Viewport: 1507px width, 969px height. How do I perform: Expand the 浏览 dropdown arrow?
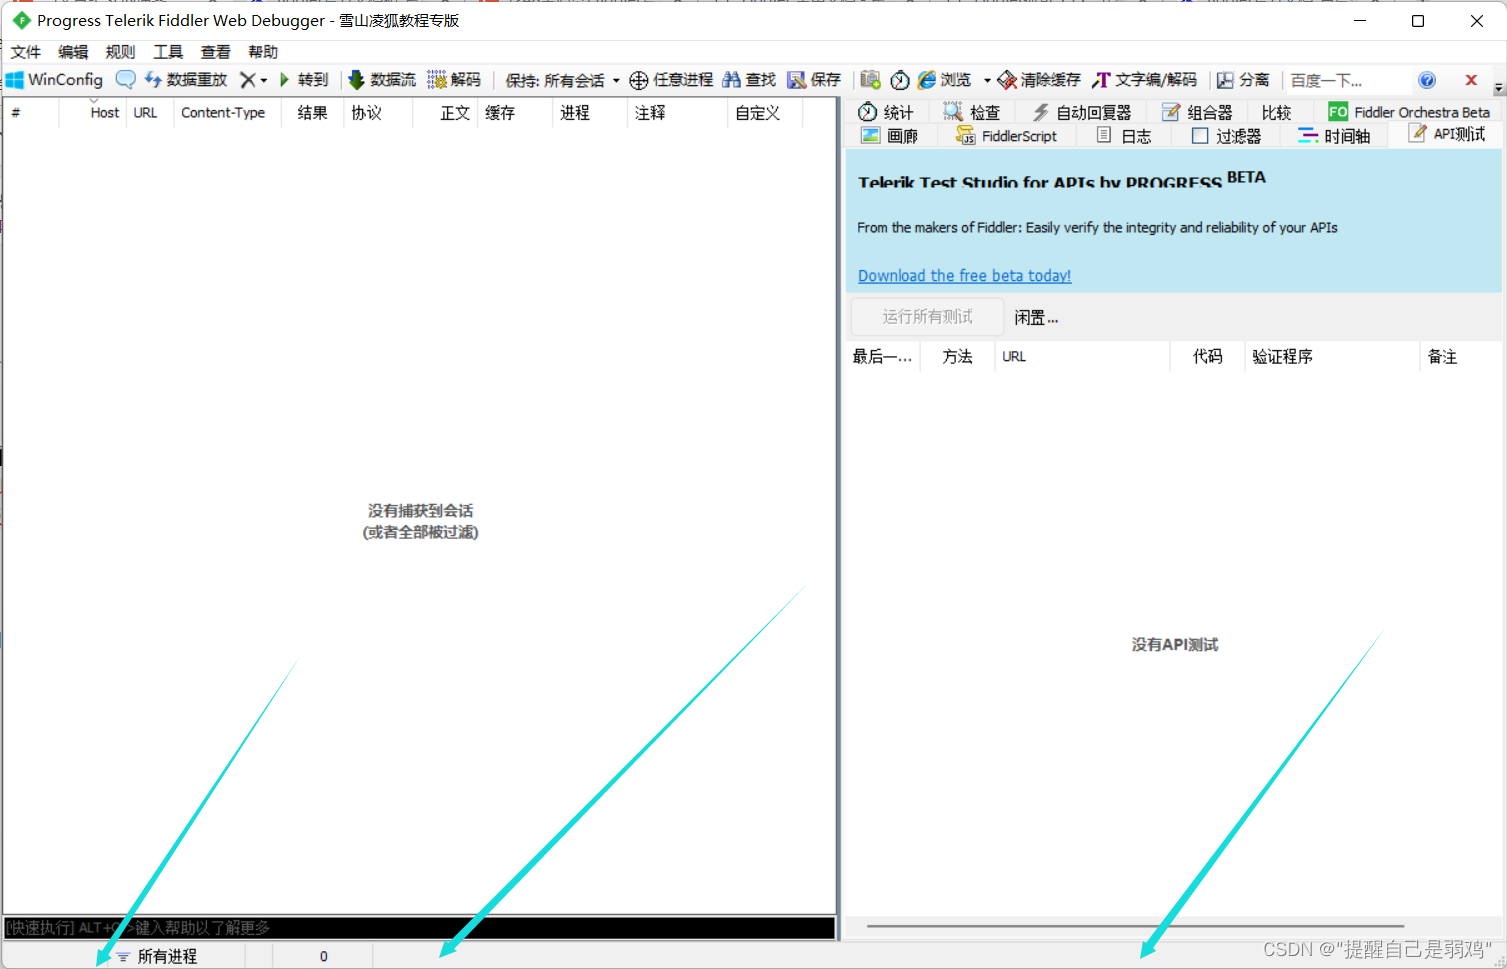click(987, 80)
